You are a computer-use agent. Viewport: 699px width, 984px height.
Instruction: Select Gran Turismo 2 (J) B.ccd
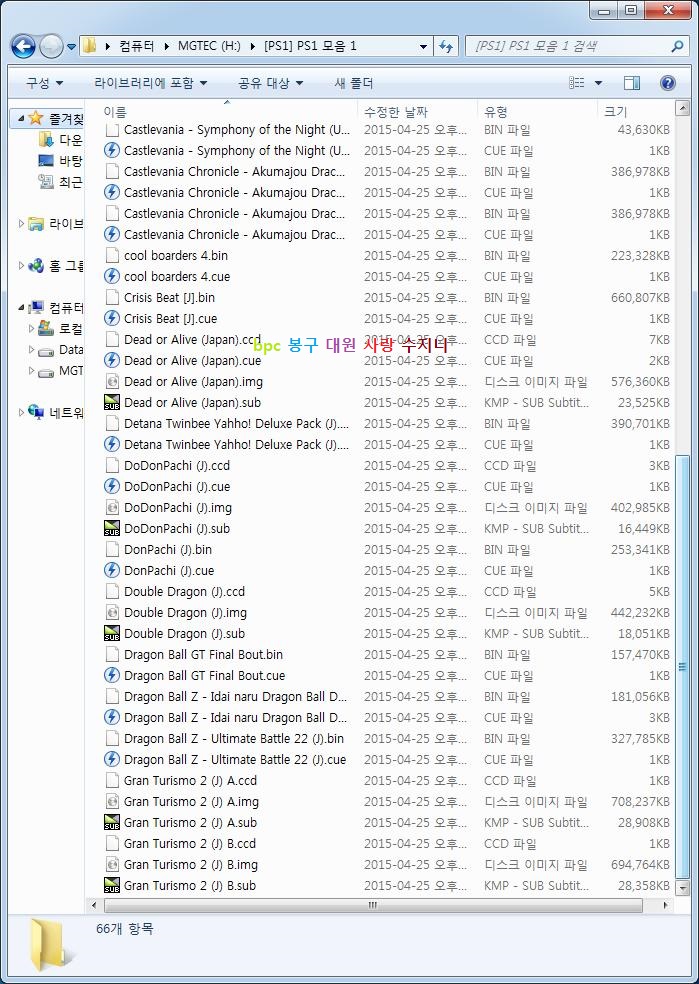click(x=189, y=843)
